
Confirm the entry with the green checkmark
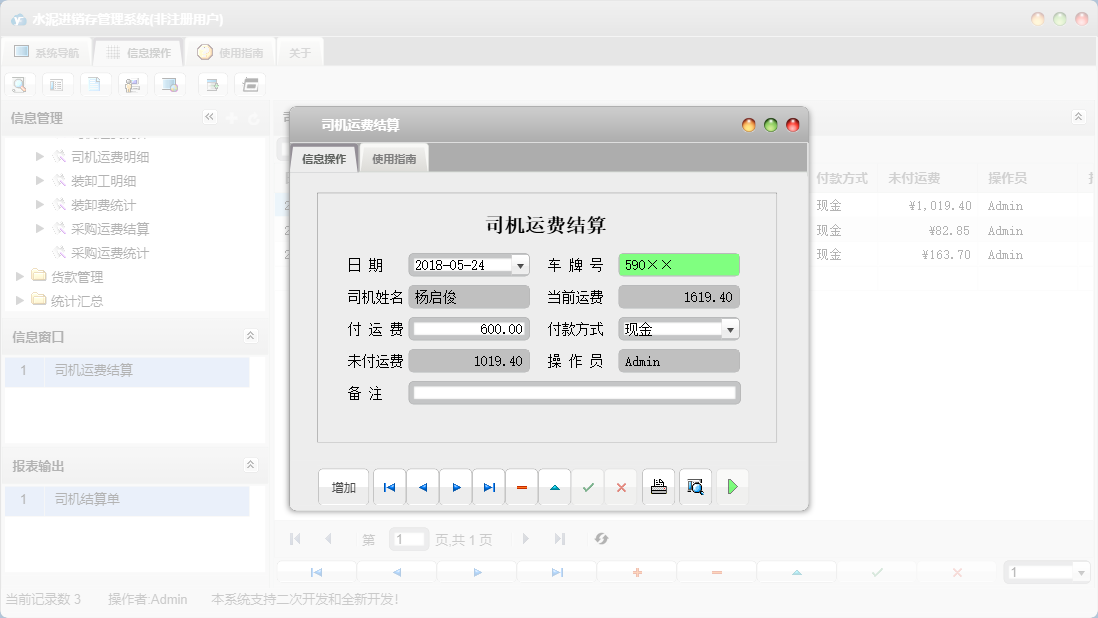click(588, 487)
